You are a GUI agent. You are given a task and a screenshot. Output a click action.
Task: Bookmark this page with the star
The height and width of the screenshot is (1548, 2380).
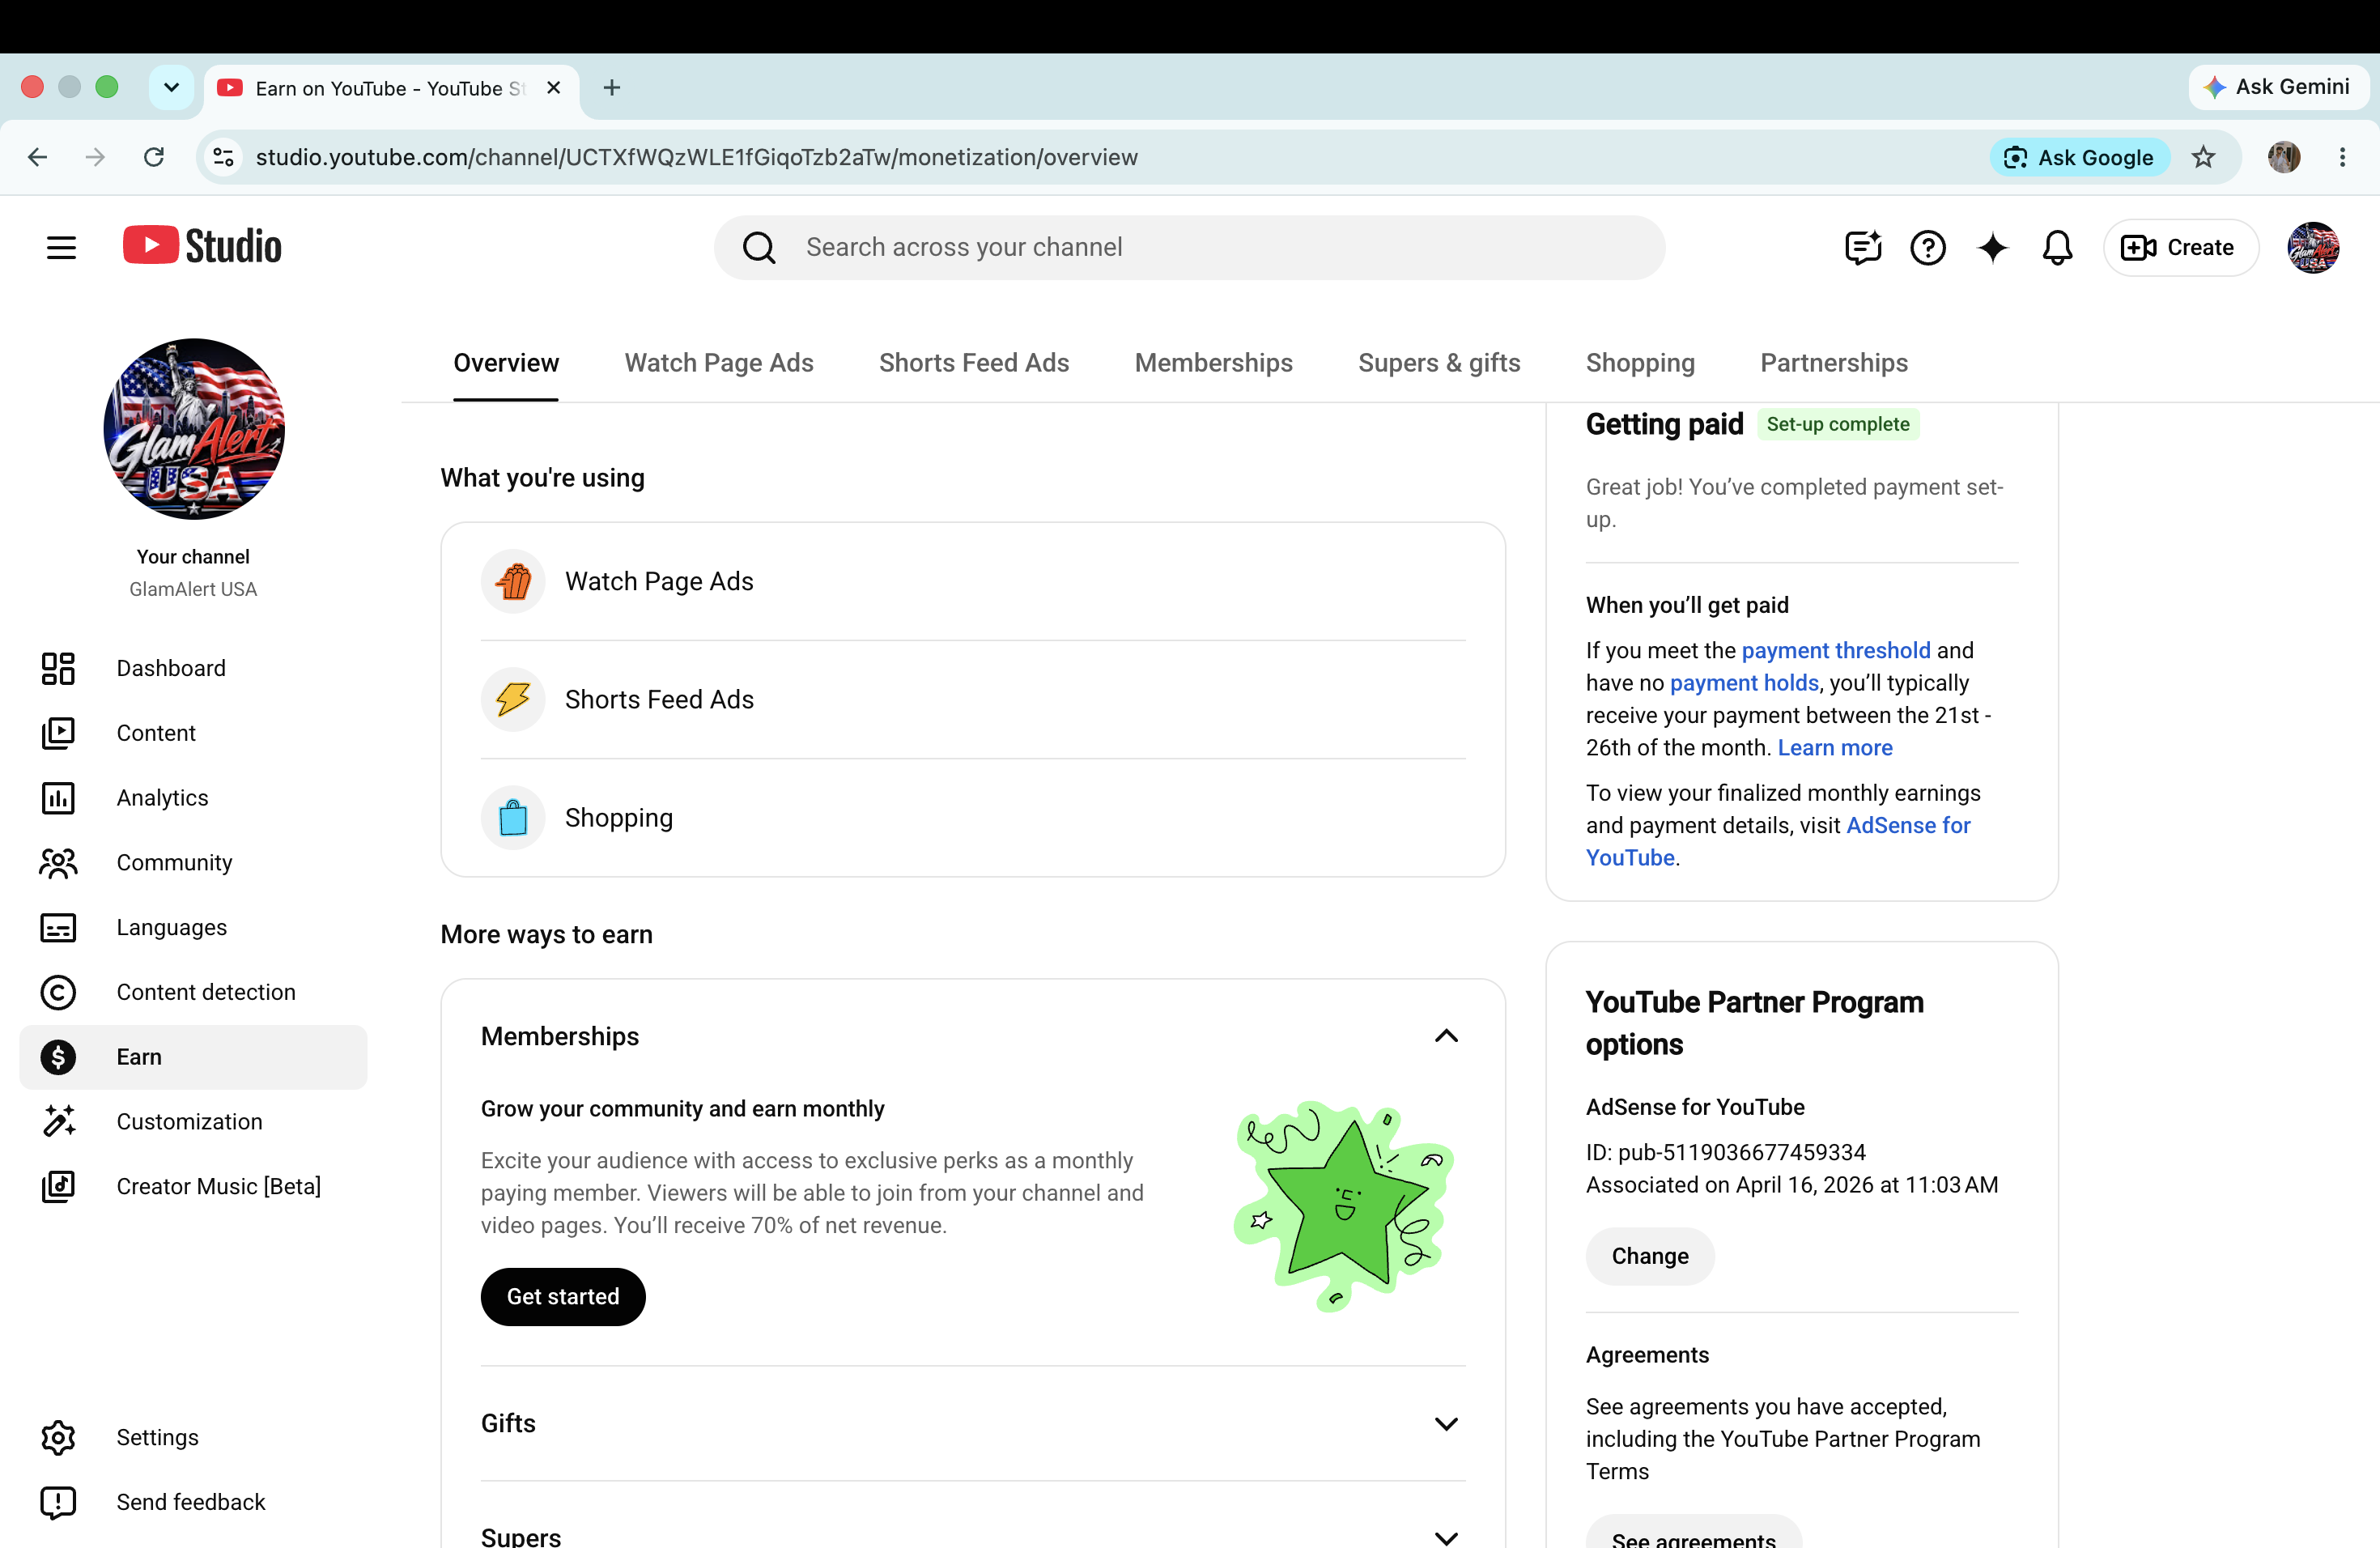point(2203,157)
